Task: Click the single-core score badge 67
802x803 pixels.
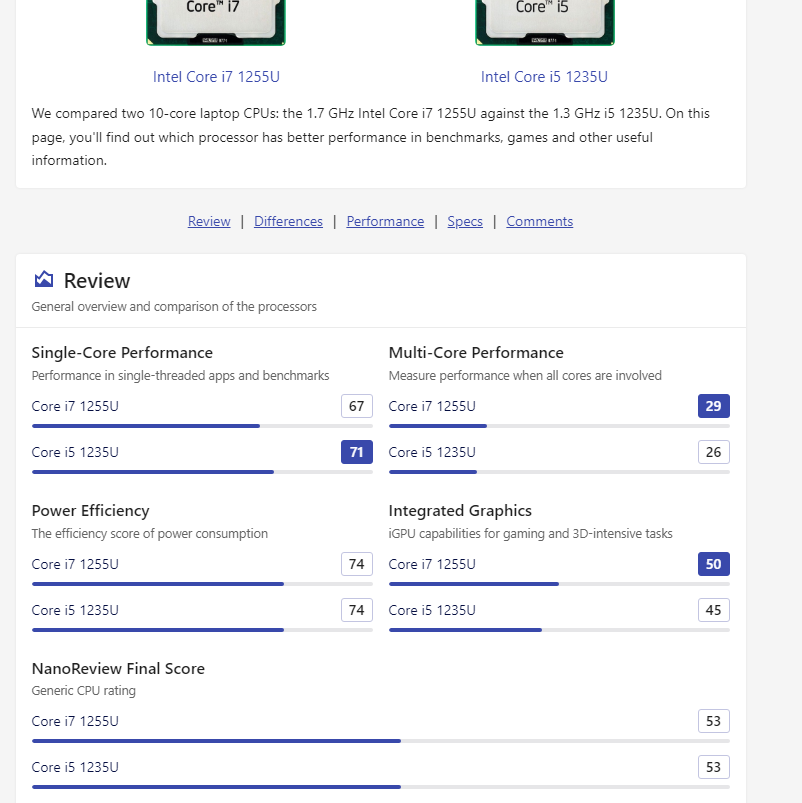Action: 356,406
